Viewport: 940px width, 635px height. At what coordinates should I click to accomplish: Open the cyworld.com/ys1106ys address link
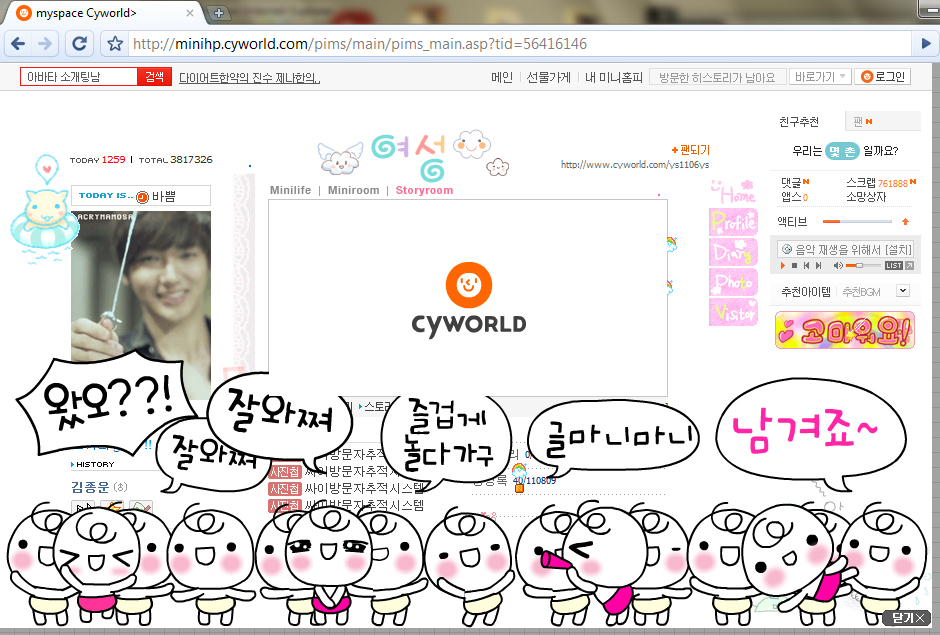click(x=635, y=164)
